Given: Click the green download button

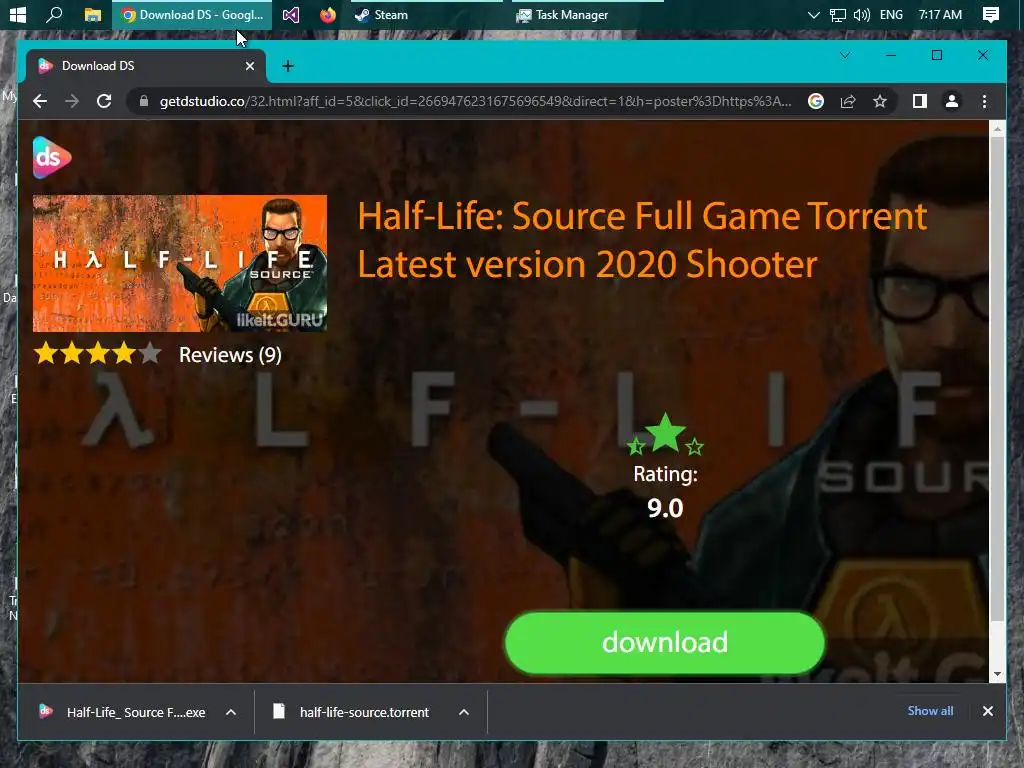Looking at the screenshot, I should 665,643.
